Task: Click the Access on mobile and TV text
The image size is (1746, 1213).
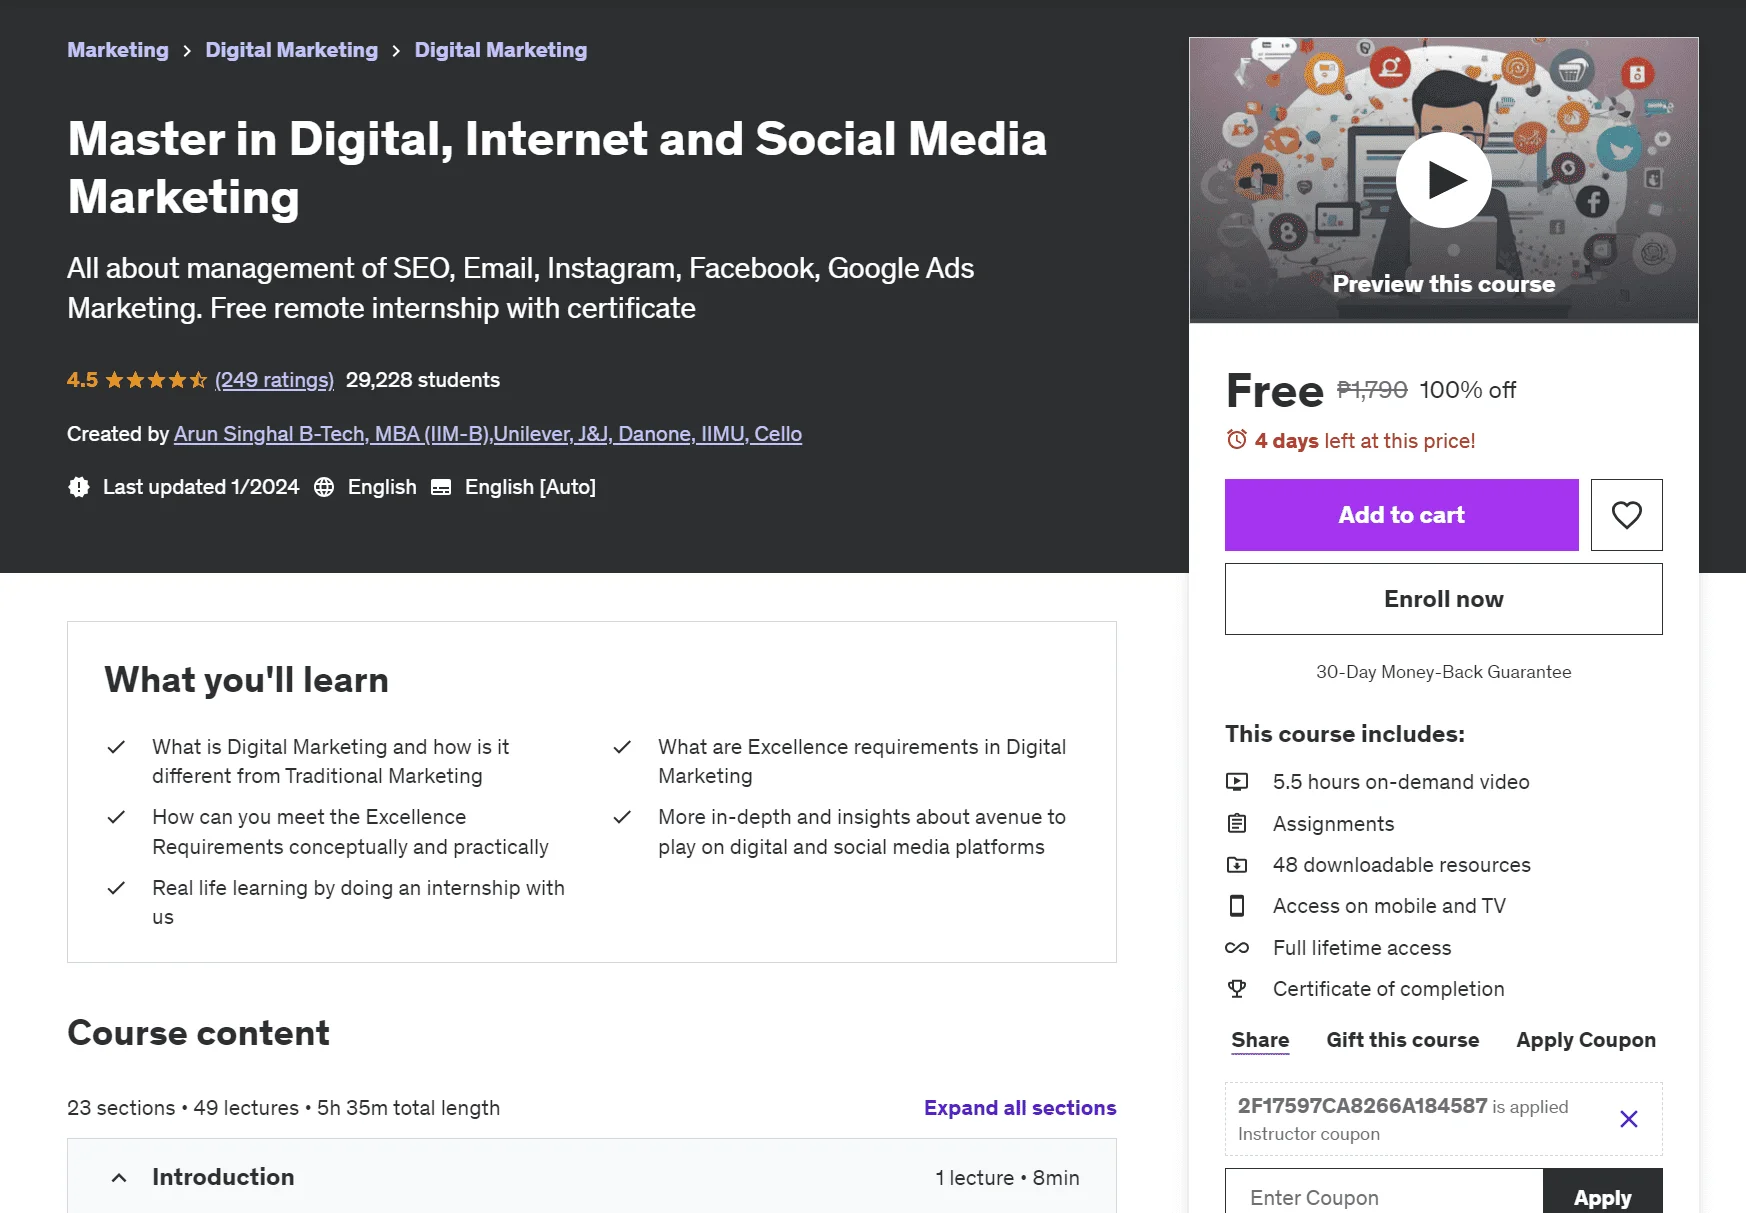Action: click(x=1389, y=906)
